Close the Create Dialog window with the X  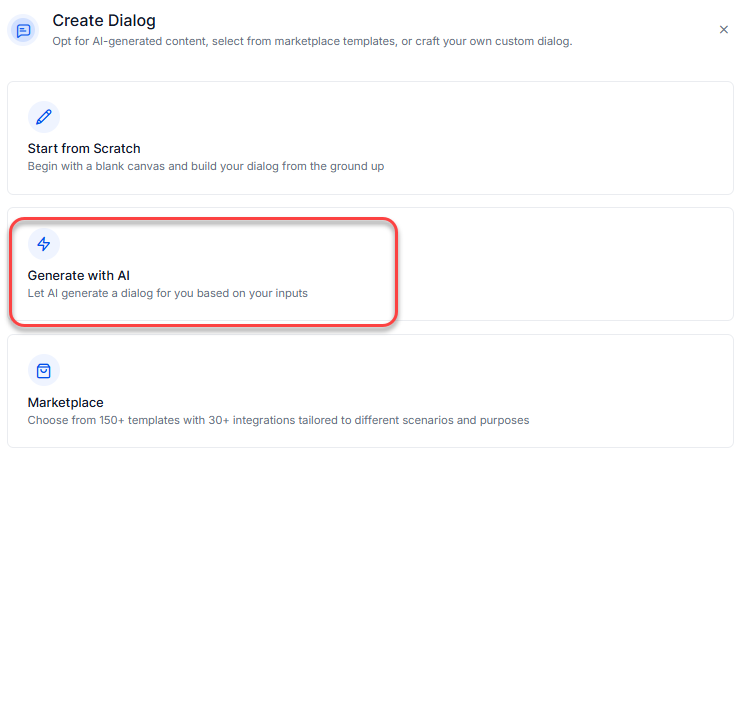point(724,30)
